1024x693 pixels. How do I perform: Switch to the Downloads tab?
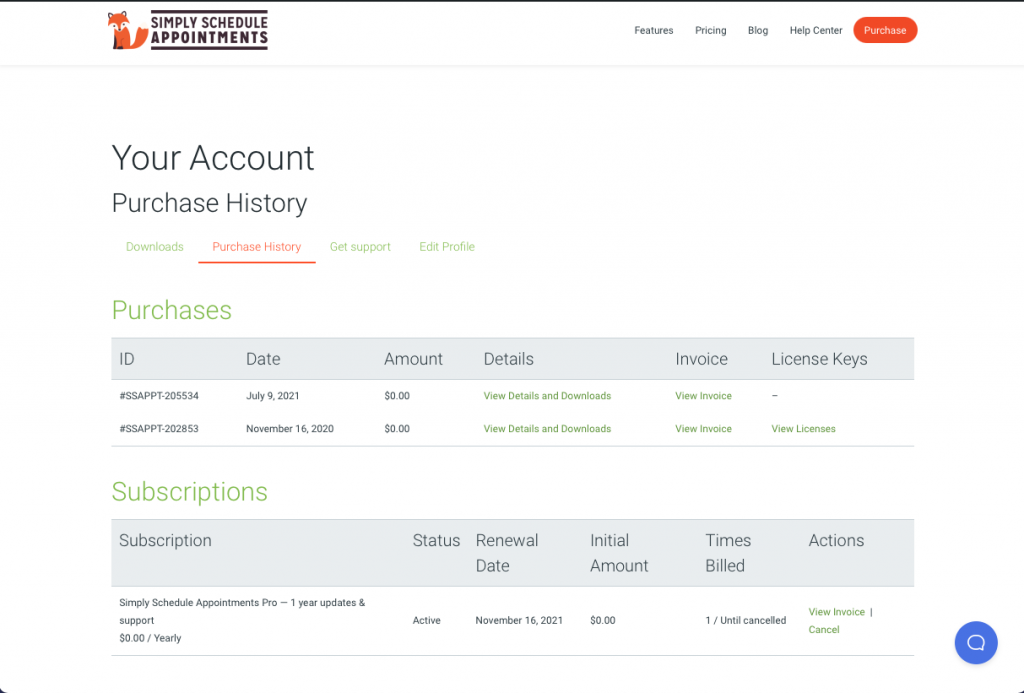coord(155,247)
